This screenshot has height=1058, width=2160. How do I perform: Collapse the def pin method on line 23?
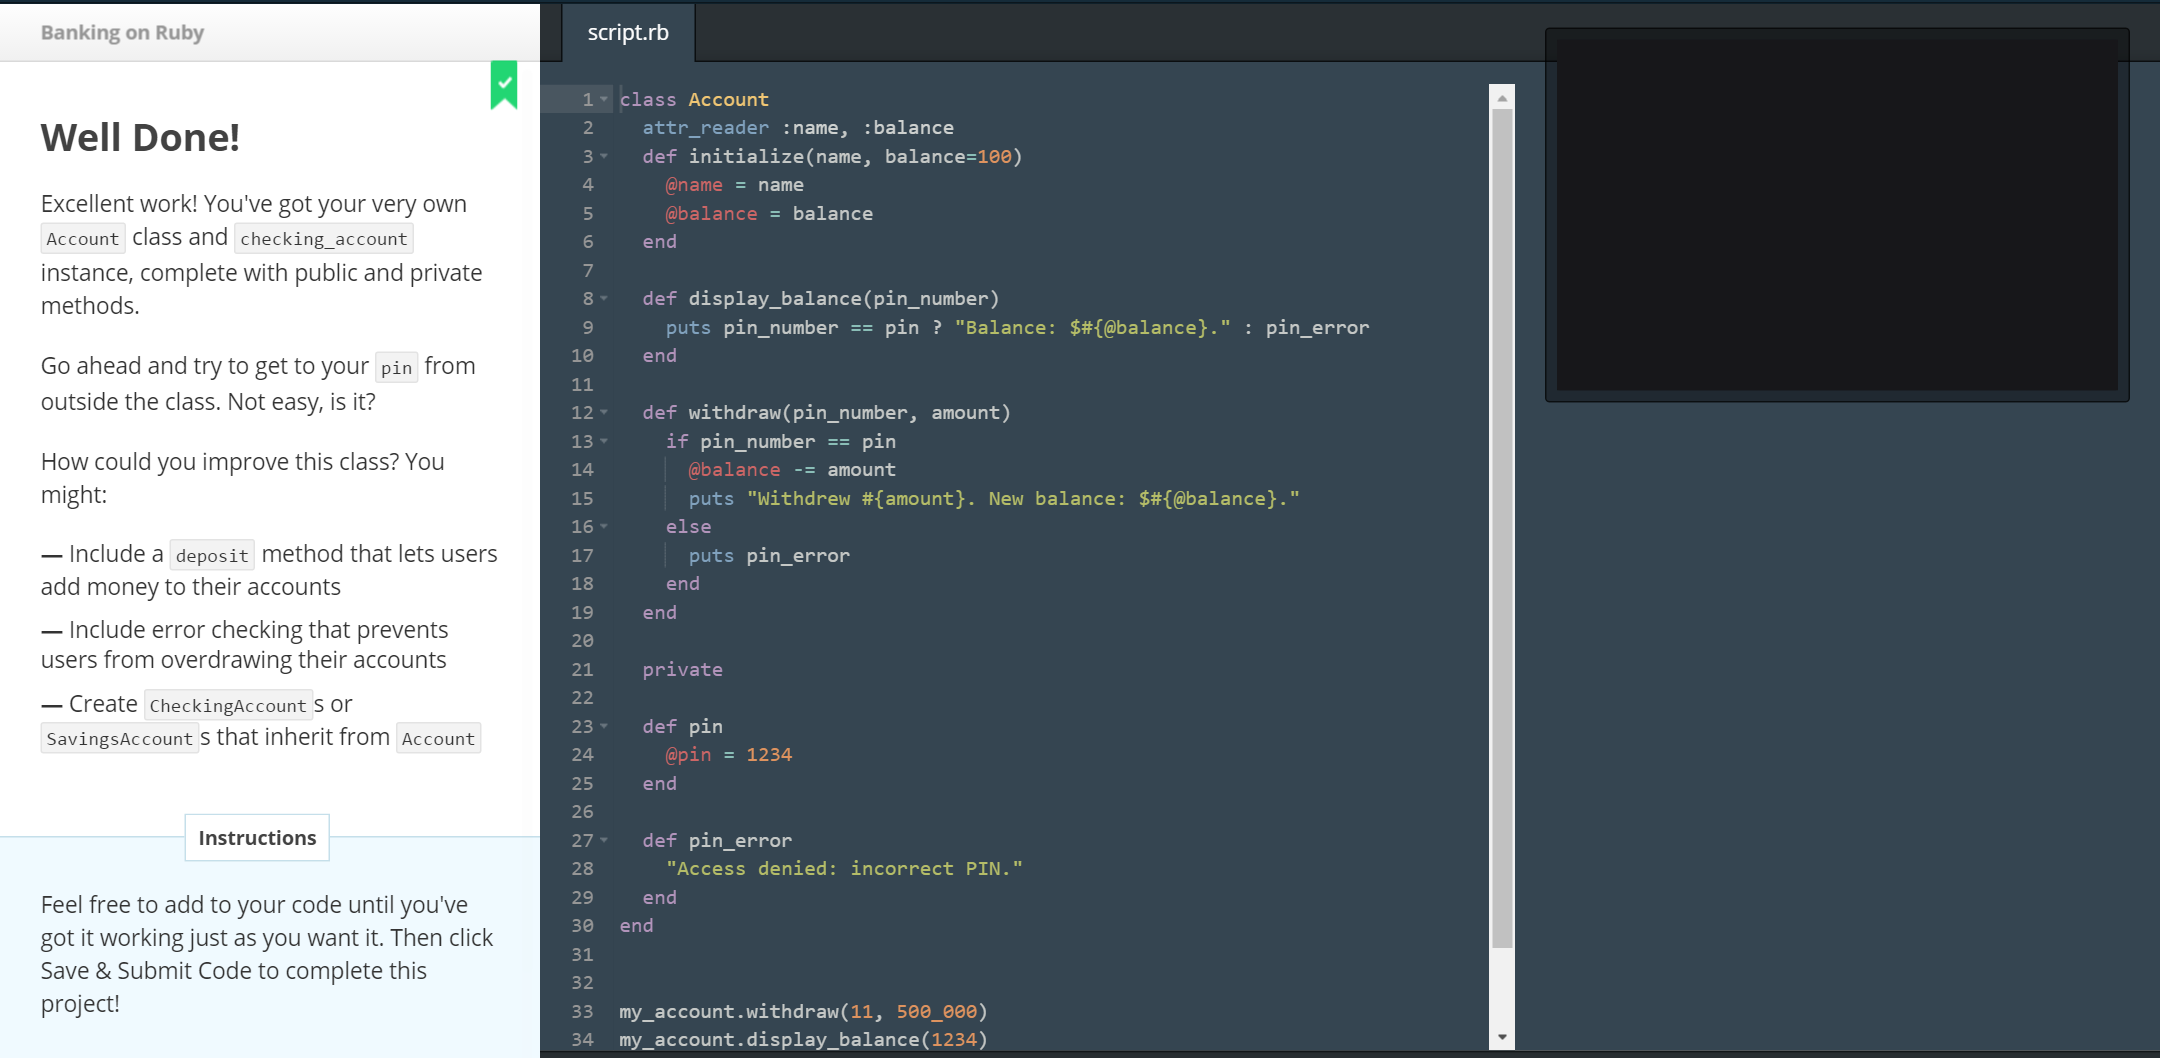point(604,726)
